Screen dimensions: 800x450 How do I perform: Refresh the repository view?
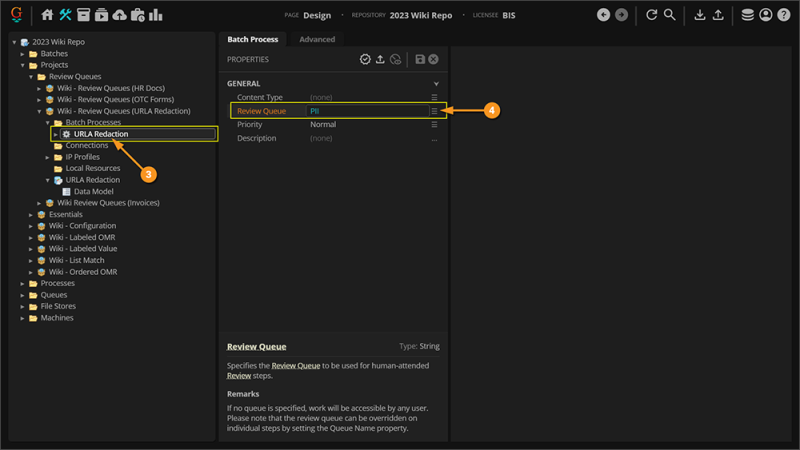(x=652, y=15)
